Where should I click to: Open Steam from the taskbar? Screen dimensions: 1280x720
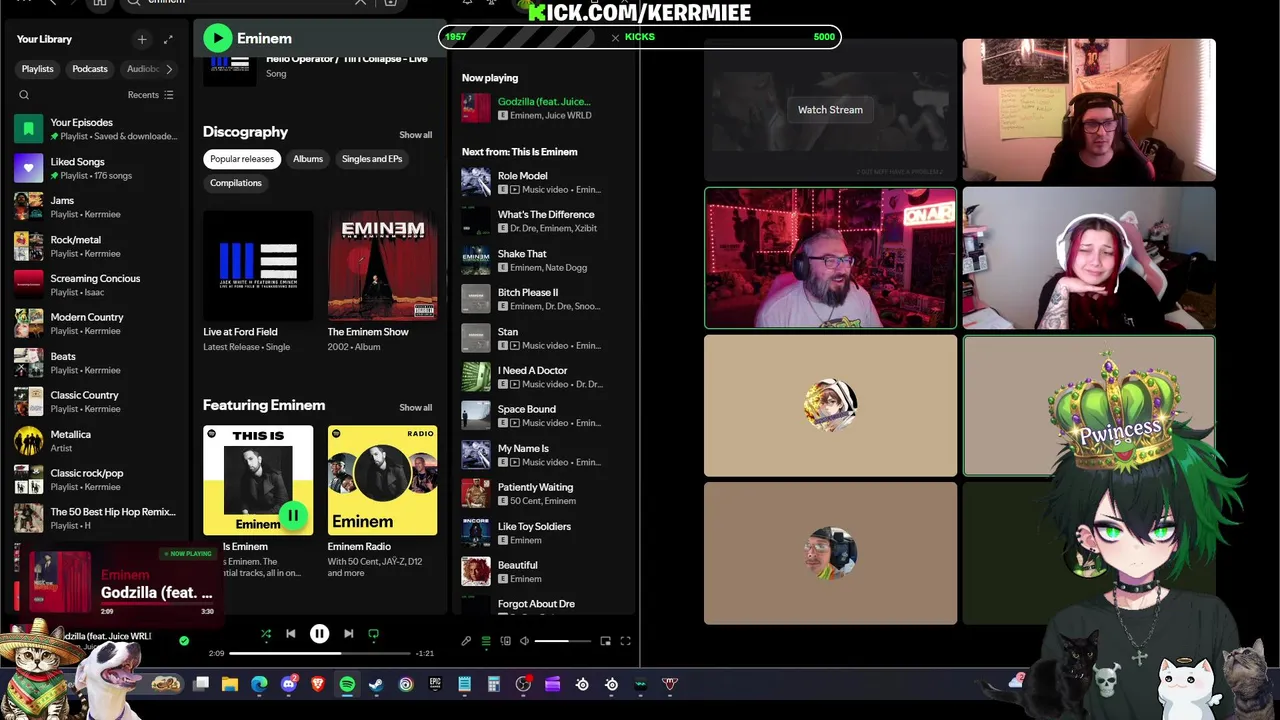pos(376,684)
